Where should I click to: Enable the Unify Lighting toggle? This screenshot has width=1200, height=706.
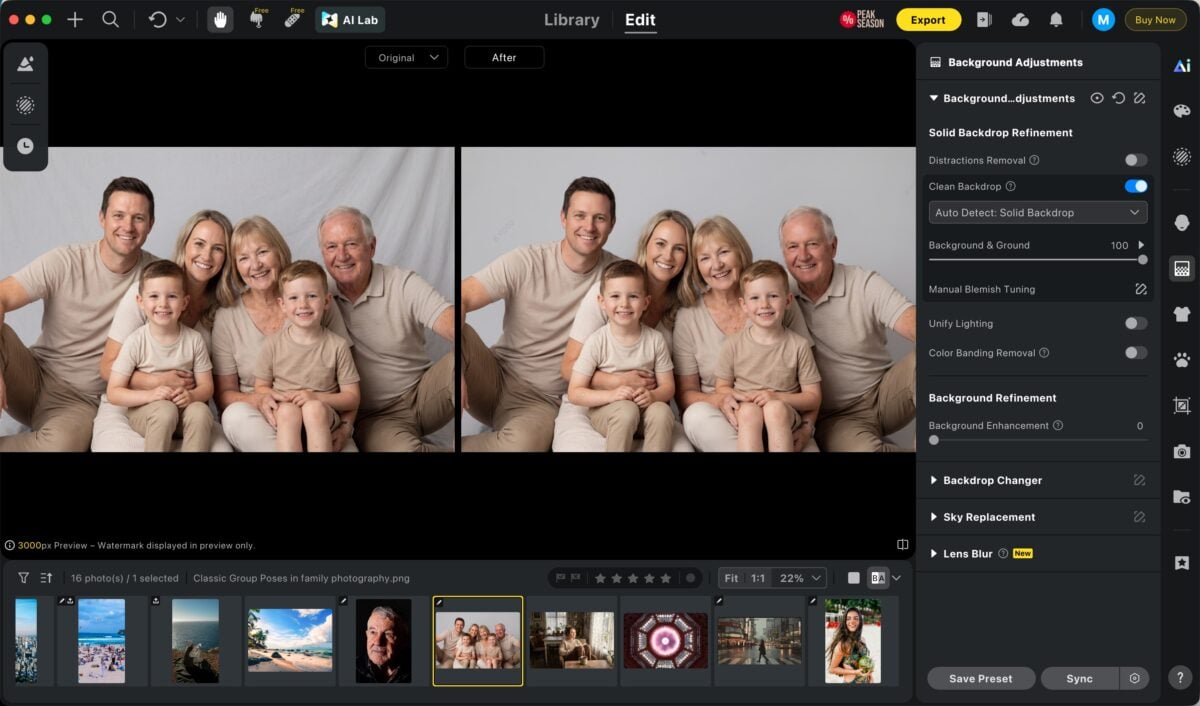pyautogui.click(x=1136, y=323)
